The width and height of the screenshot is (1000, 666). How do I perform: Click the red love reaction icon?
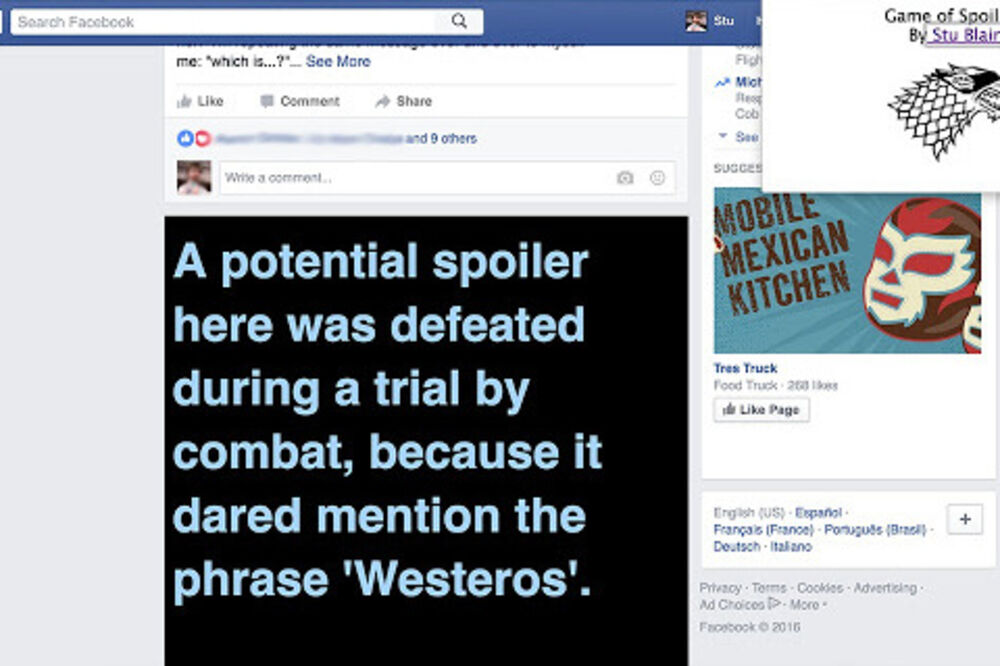(203, 138)
